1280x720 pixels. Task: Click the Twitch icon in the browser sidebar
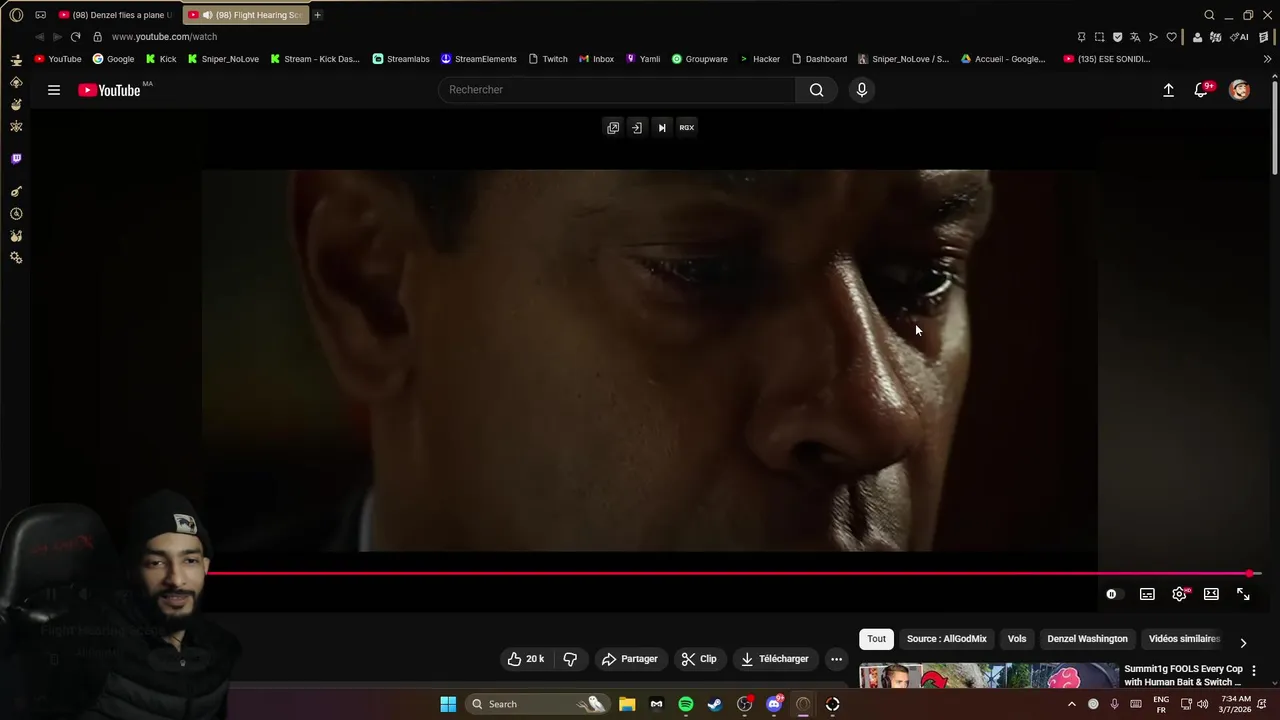[x=16, y=159]
